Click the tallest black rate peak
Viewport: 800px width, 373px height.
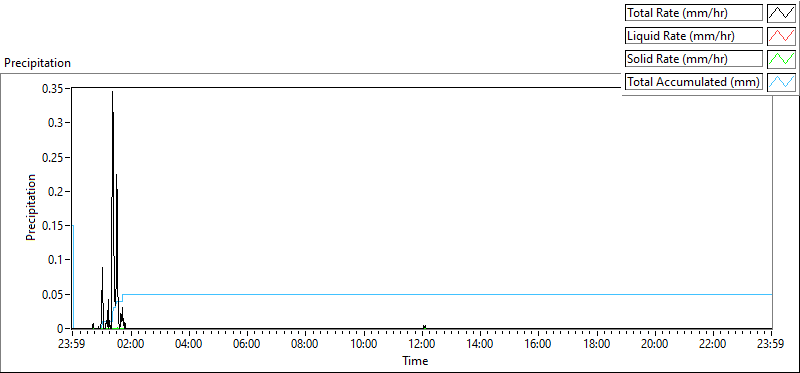point(112,93)
